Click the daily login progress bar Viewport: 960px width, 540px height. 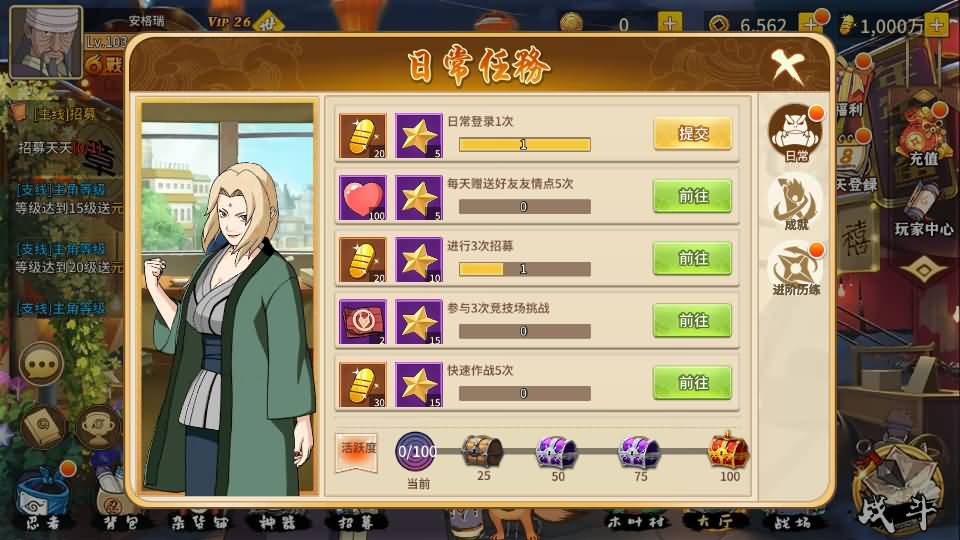tap(525, 144)
